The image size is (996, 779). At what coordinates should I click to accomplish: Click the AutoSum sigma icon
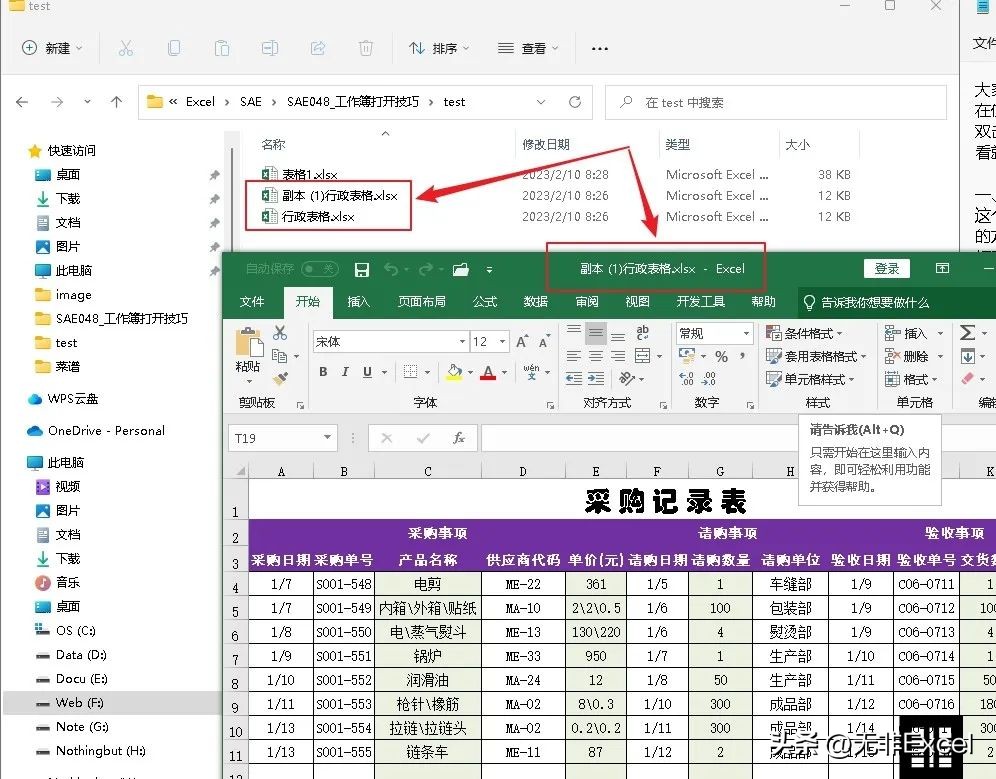click(967, 332)
